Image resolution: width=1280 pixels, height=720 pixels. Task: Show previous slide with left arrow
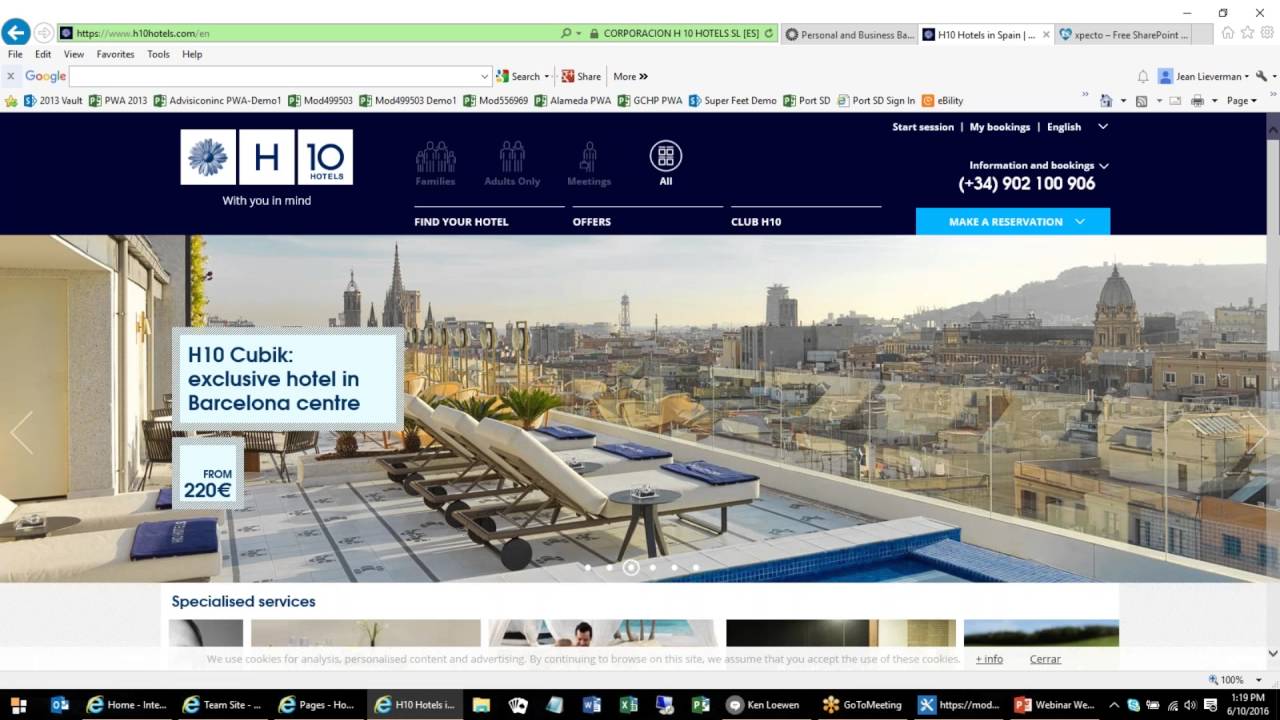(21, 432)
